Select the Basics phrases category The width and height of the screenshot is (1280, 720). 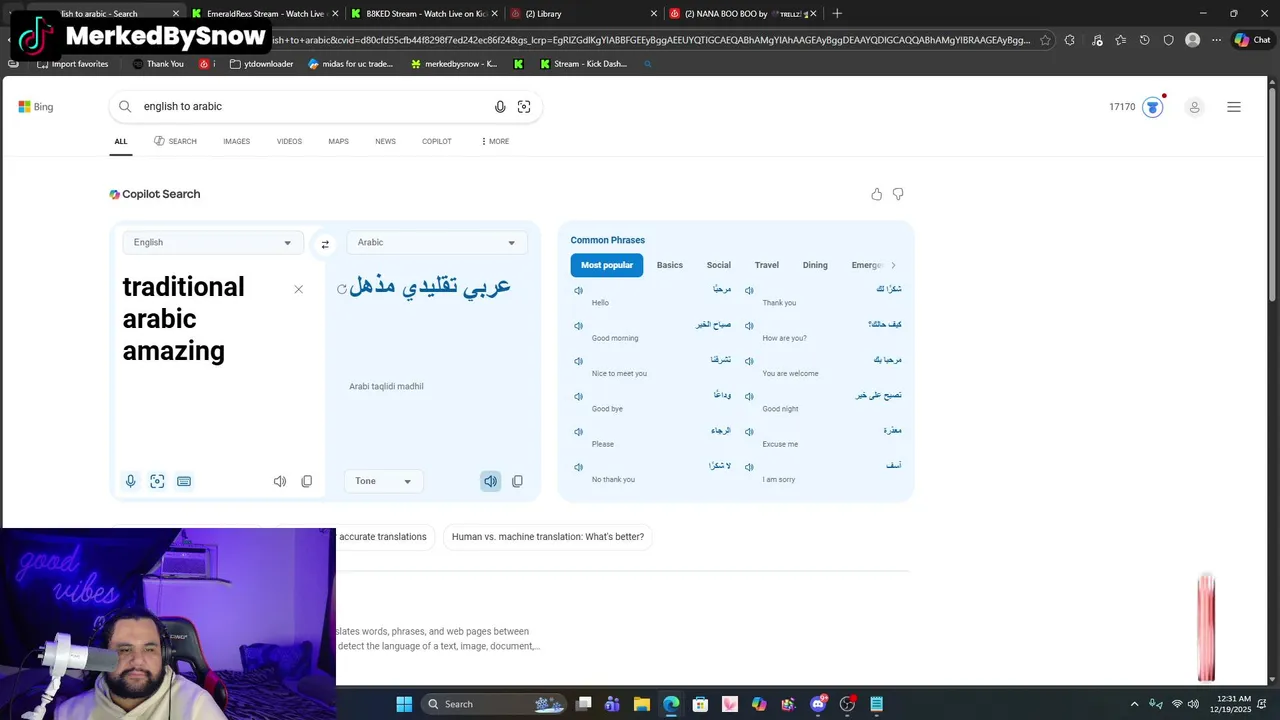(670, 265)
